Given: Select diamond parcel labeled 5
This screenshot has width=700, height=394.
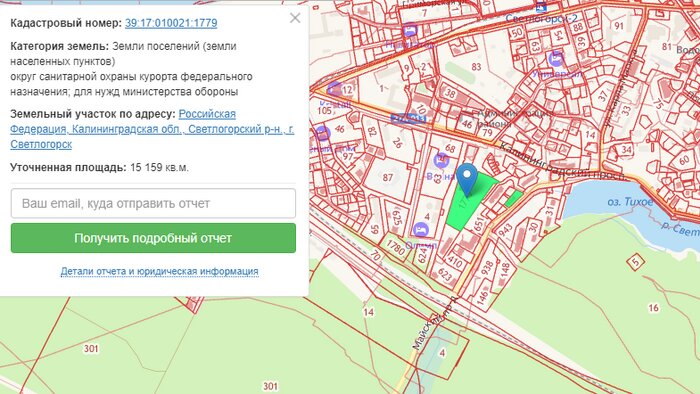Looking at the screenshot, I should pos(636,261).
